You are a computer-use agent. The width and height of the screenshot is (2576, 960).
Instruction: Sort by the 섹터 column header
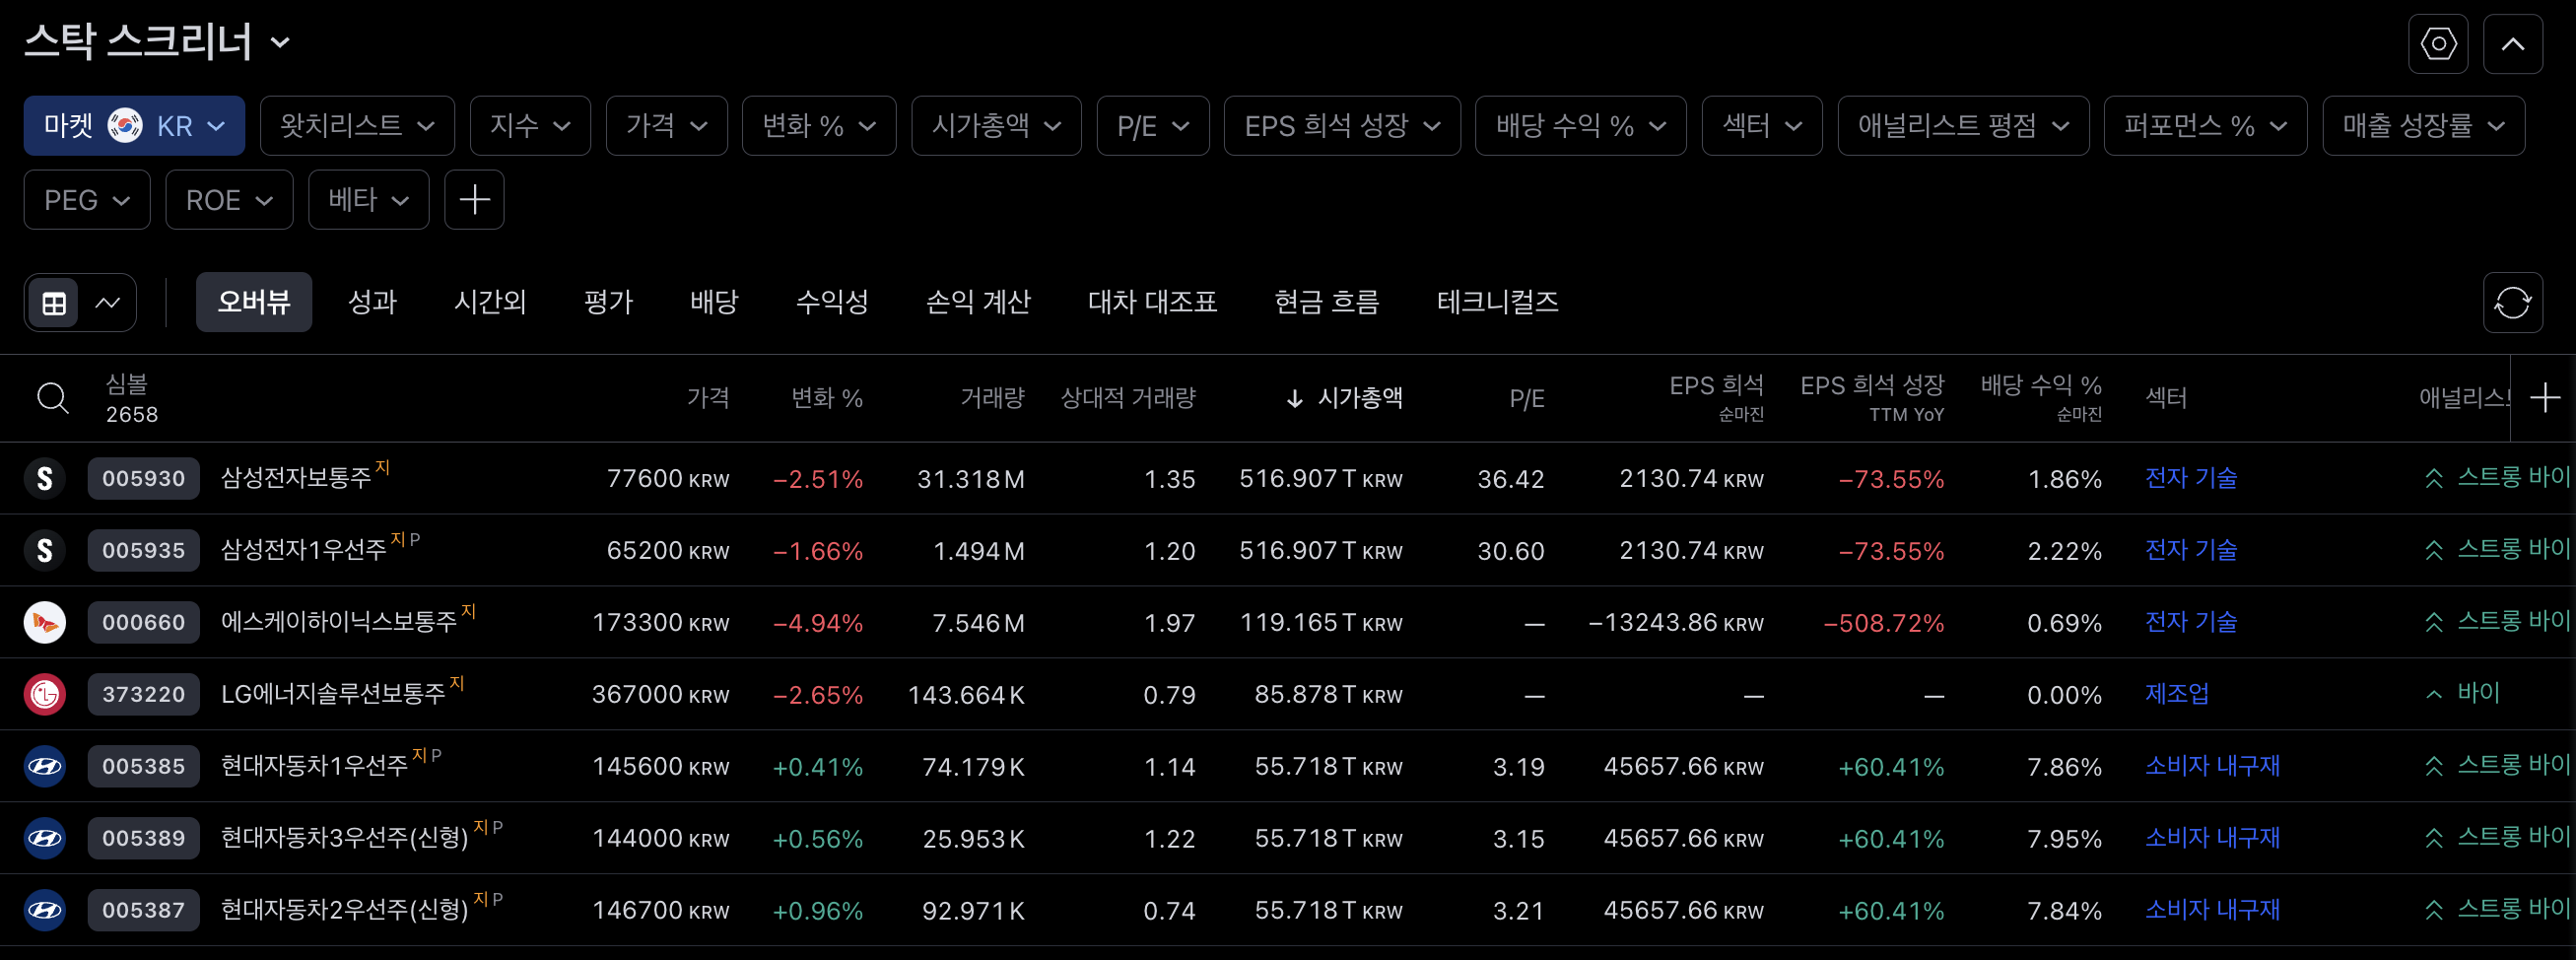(2166, 398)
